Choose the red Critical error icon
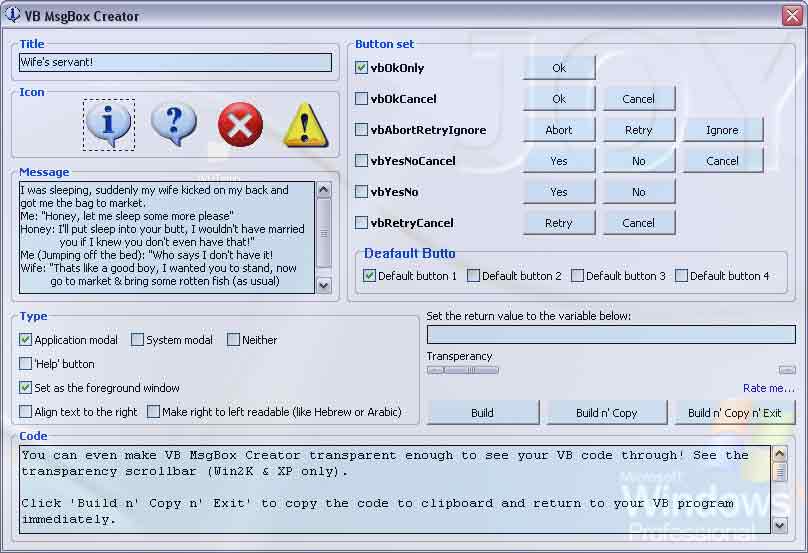The height and width of the screenshot is (553, 808). coord(240,124)
